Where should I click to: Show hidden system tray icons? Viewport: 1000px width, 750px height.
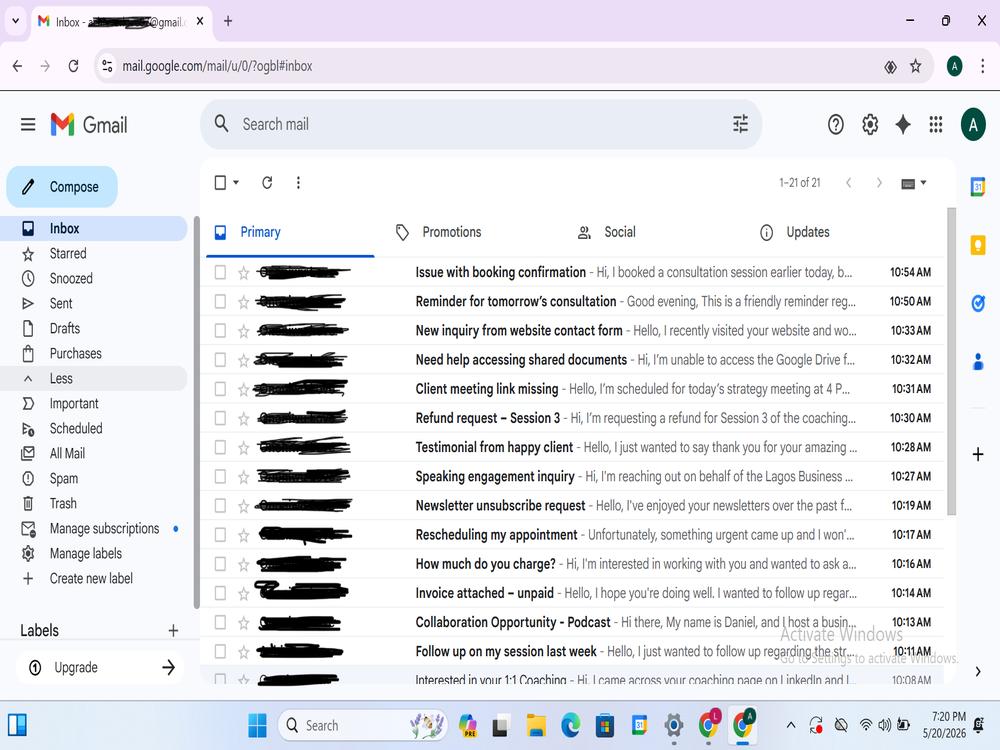[x=791, y=725]
